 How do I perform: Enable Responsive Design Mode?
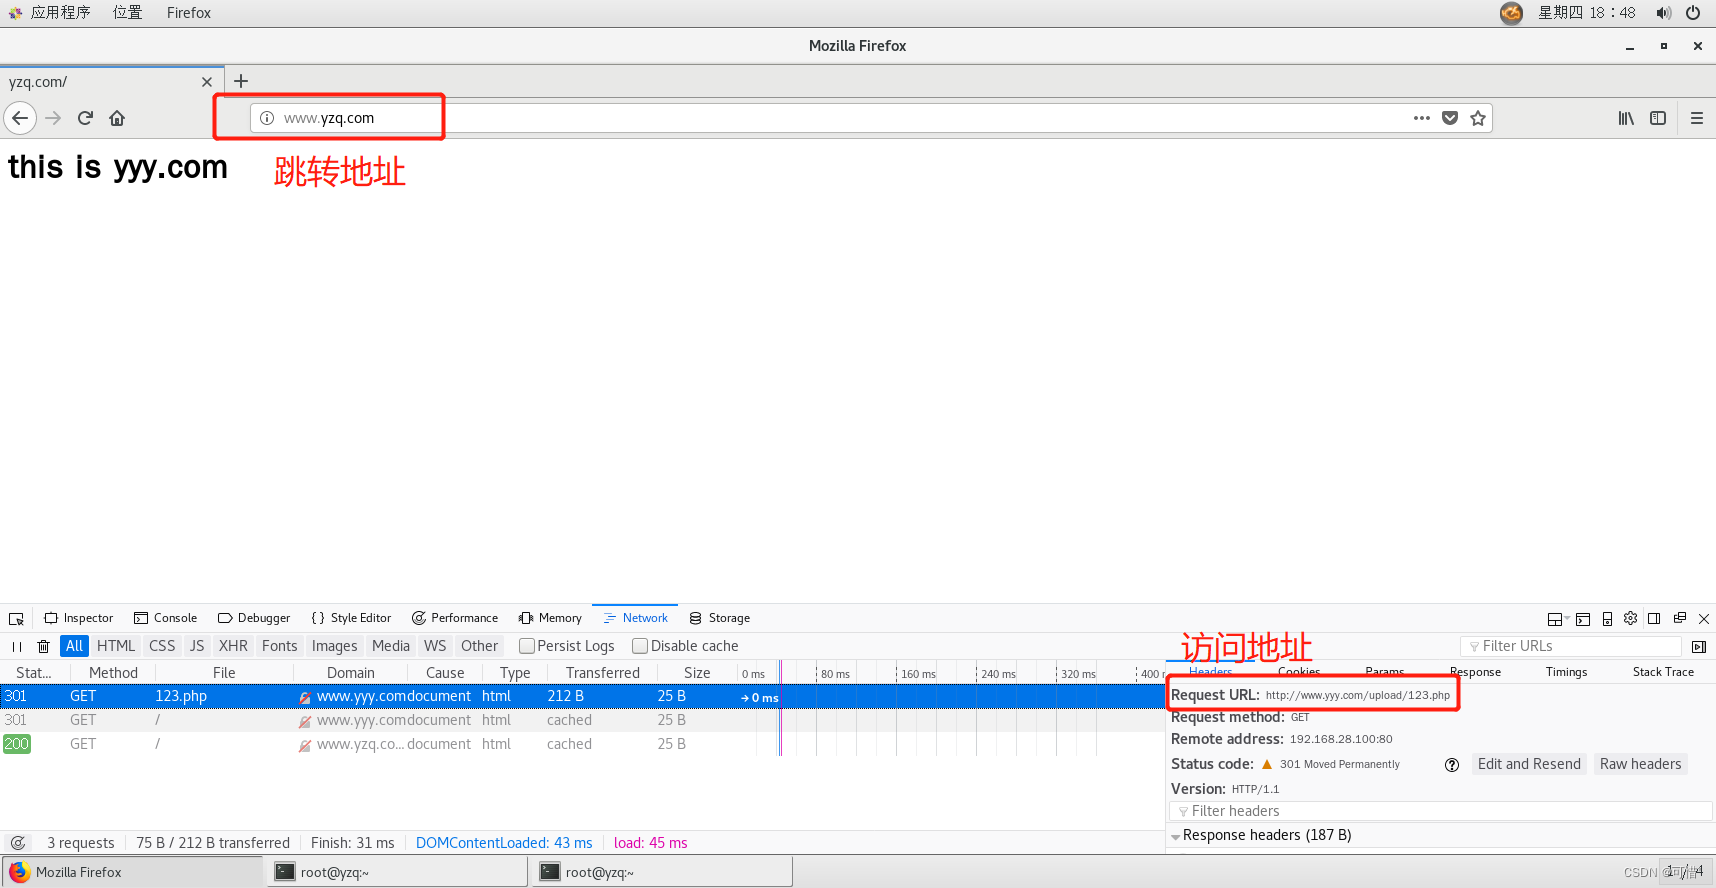tap(1607, 619)
